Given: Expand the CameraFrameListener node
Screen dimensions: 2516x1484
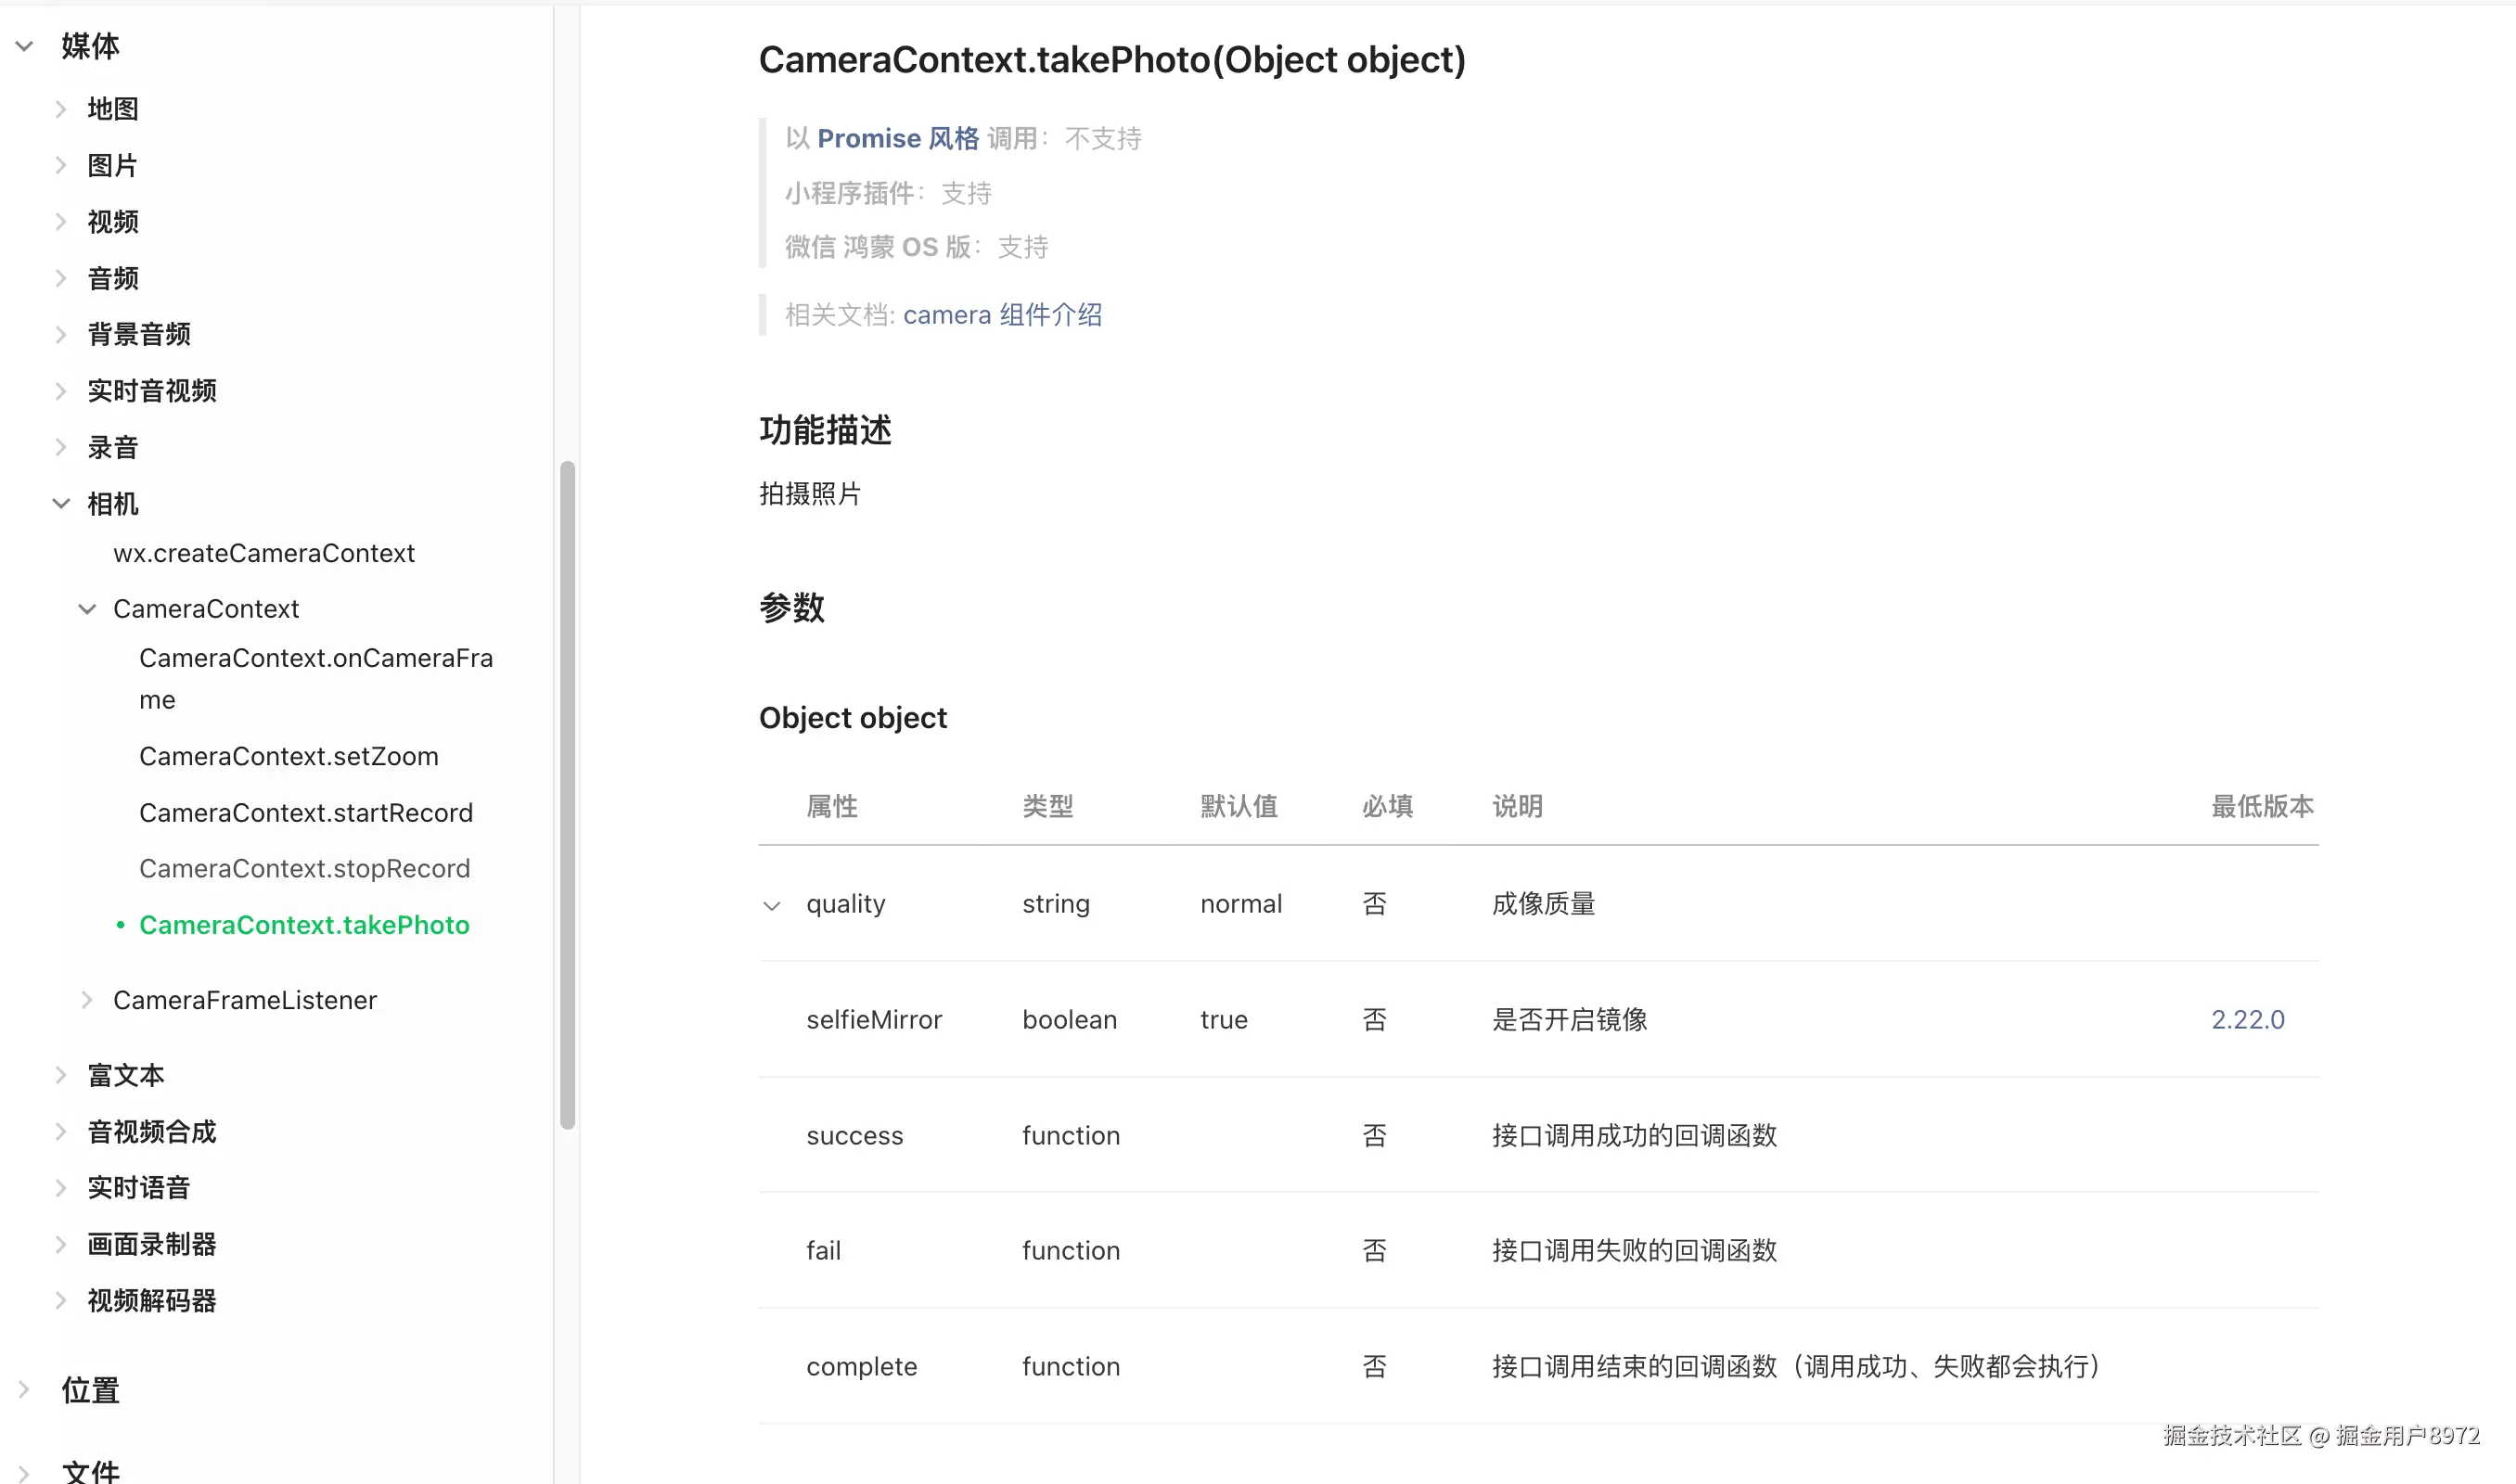Looking at the screenshot, I should coord(87,1000).
